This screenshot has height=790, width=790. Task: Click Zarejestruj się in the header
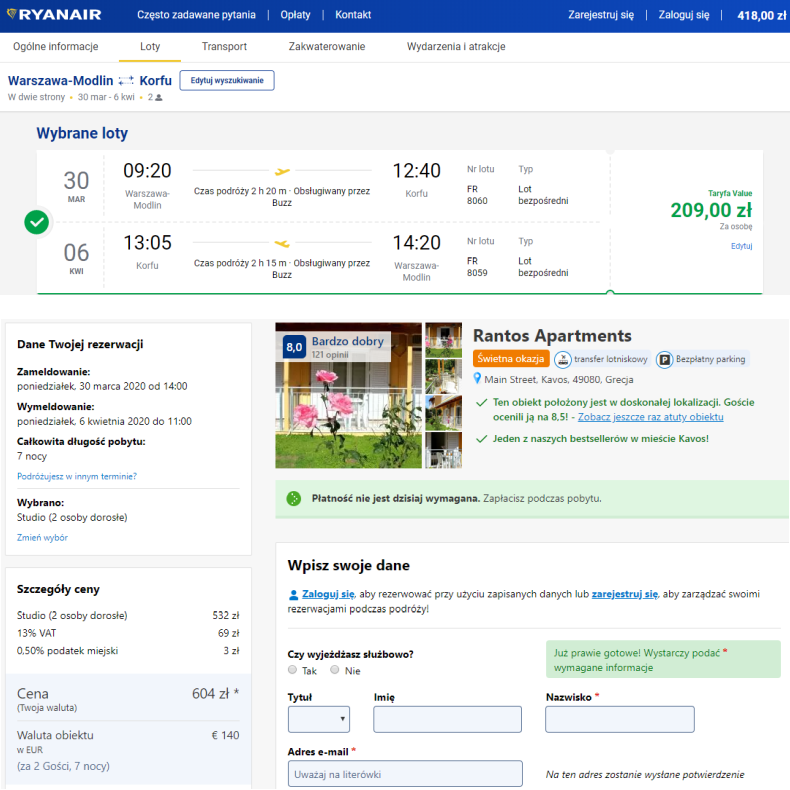[601, 15]
